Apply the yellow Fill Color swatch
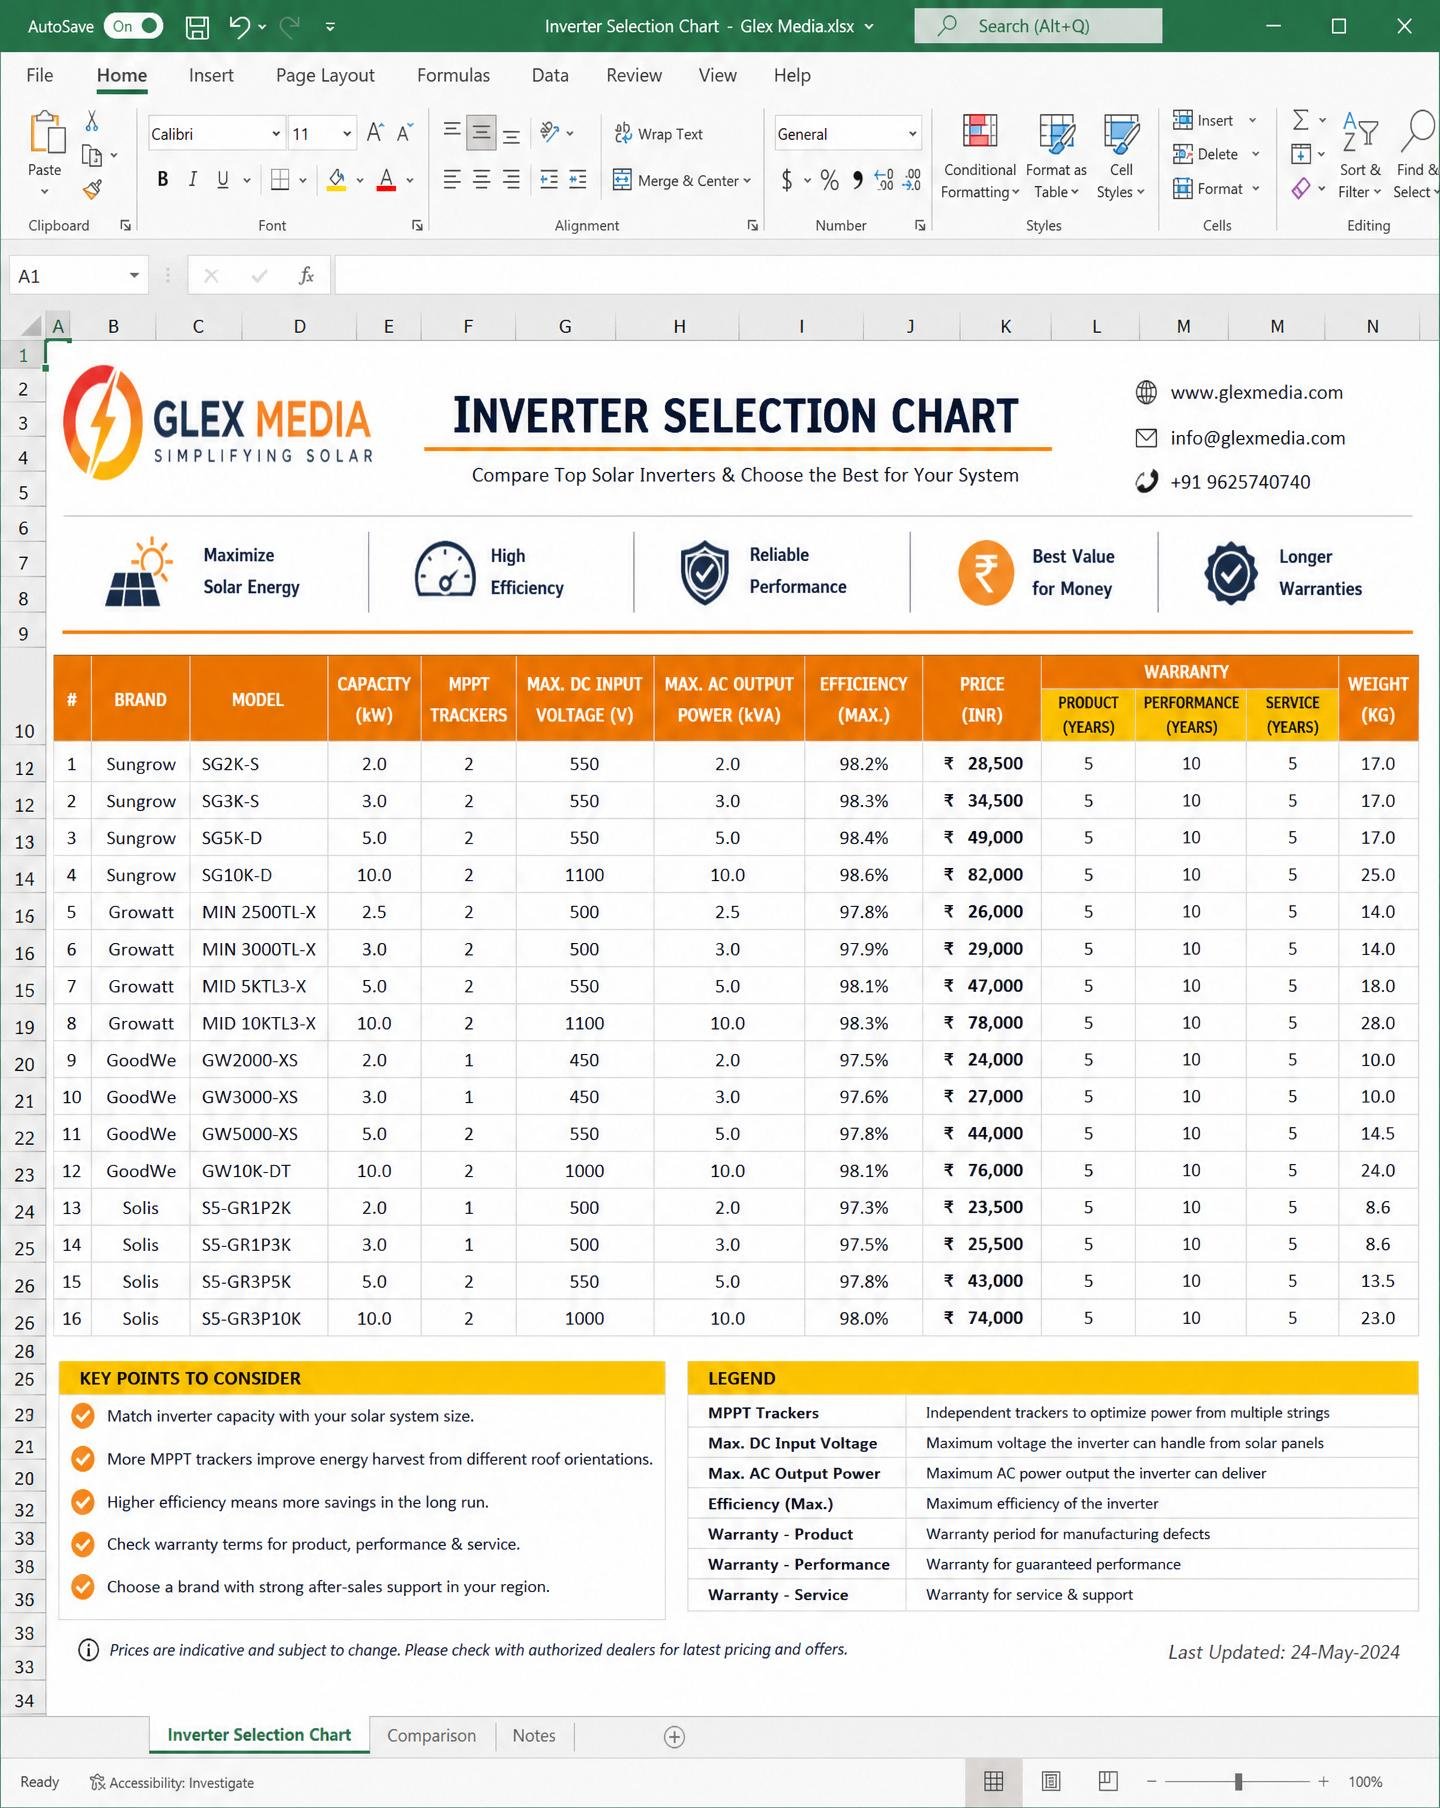1440x1808 pixels. [337, 180]
